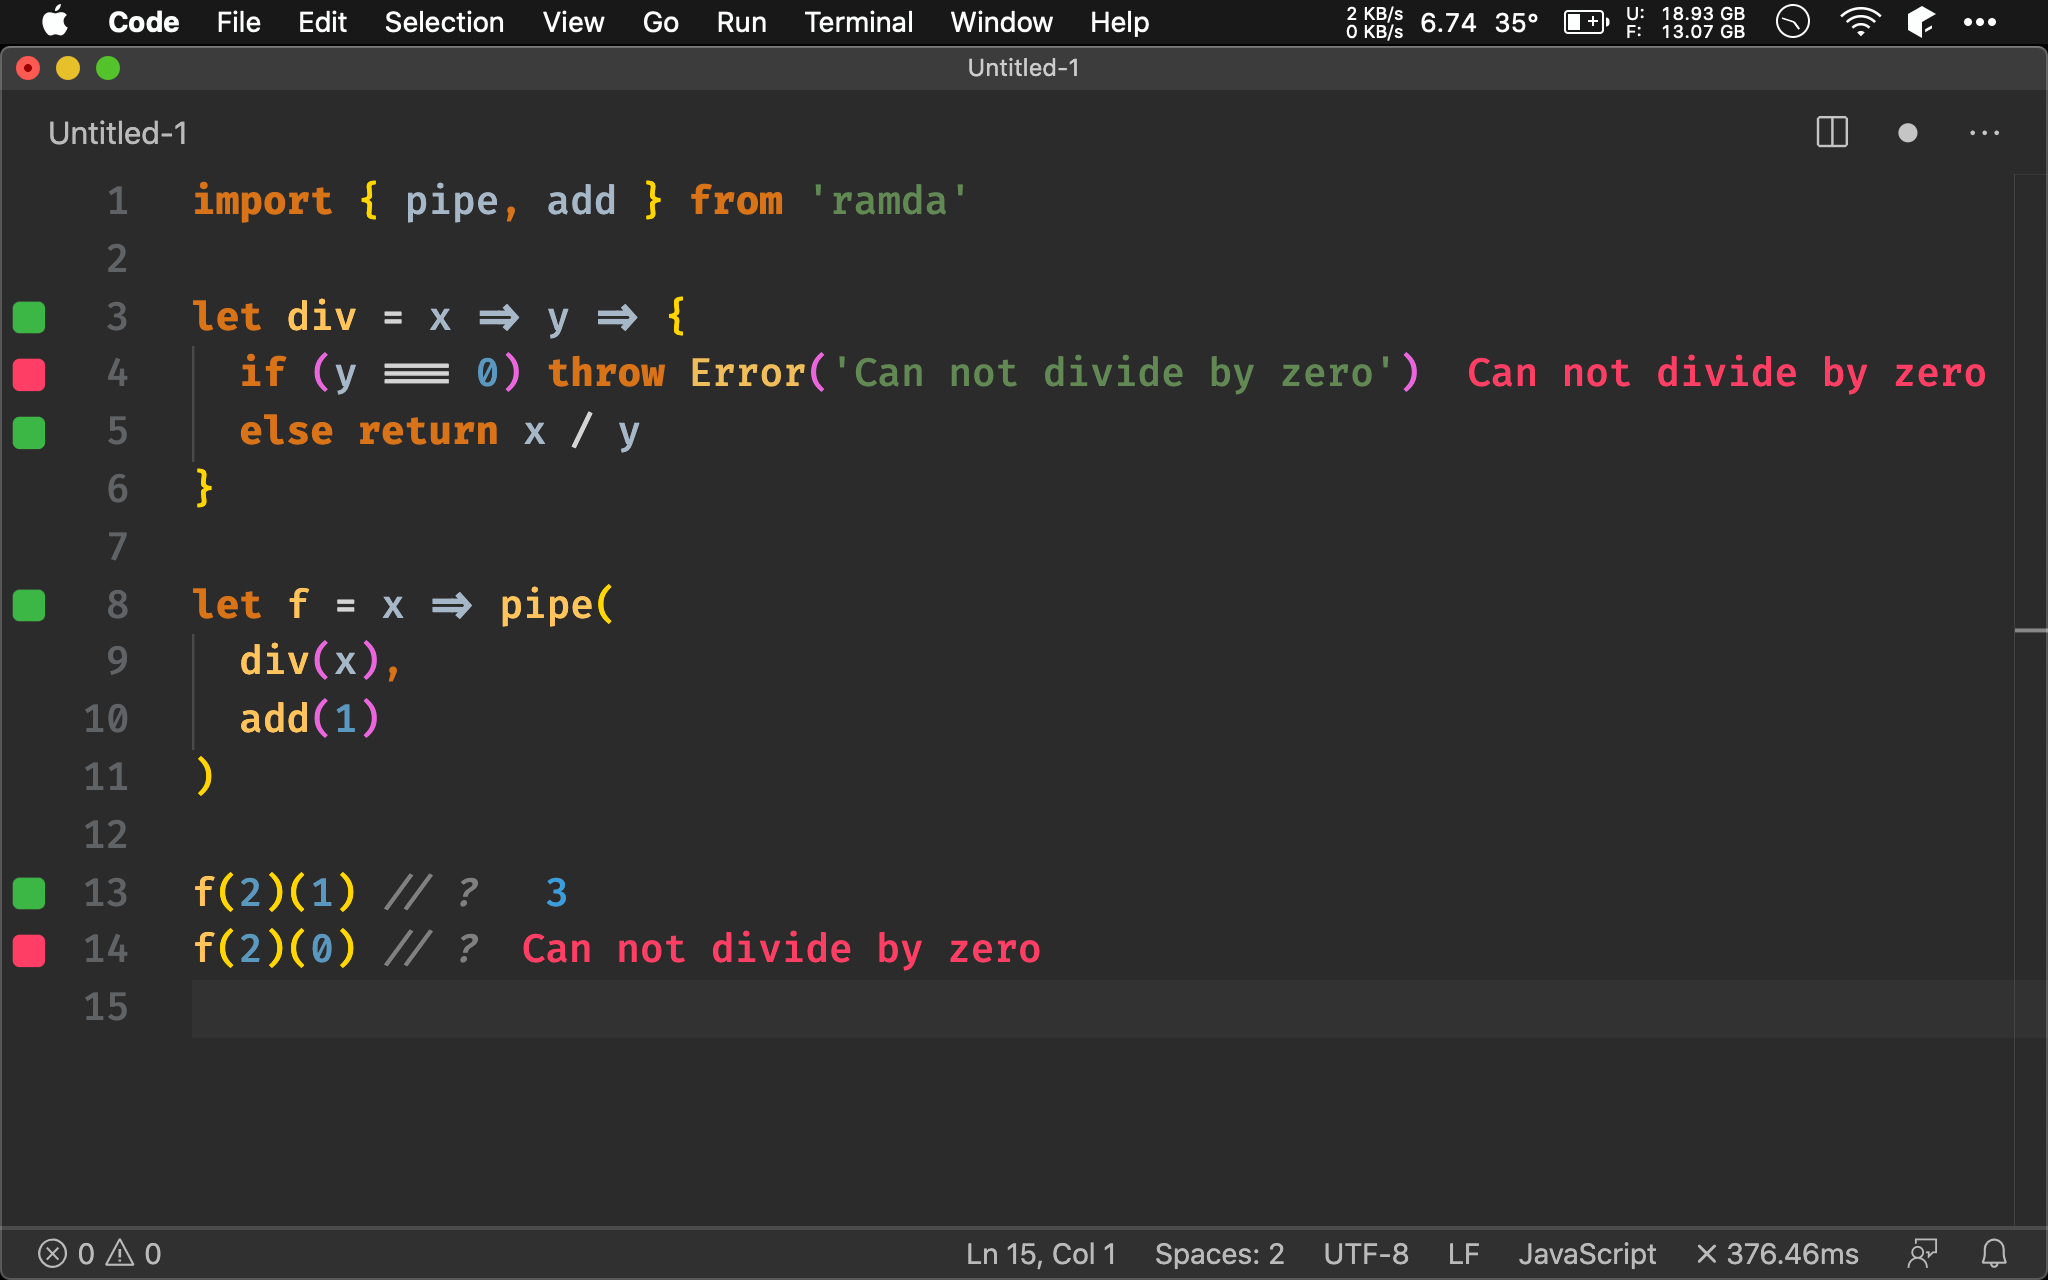
Task: Open the Run menu
Action: pos(741,22)
